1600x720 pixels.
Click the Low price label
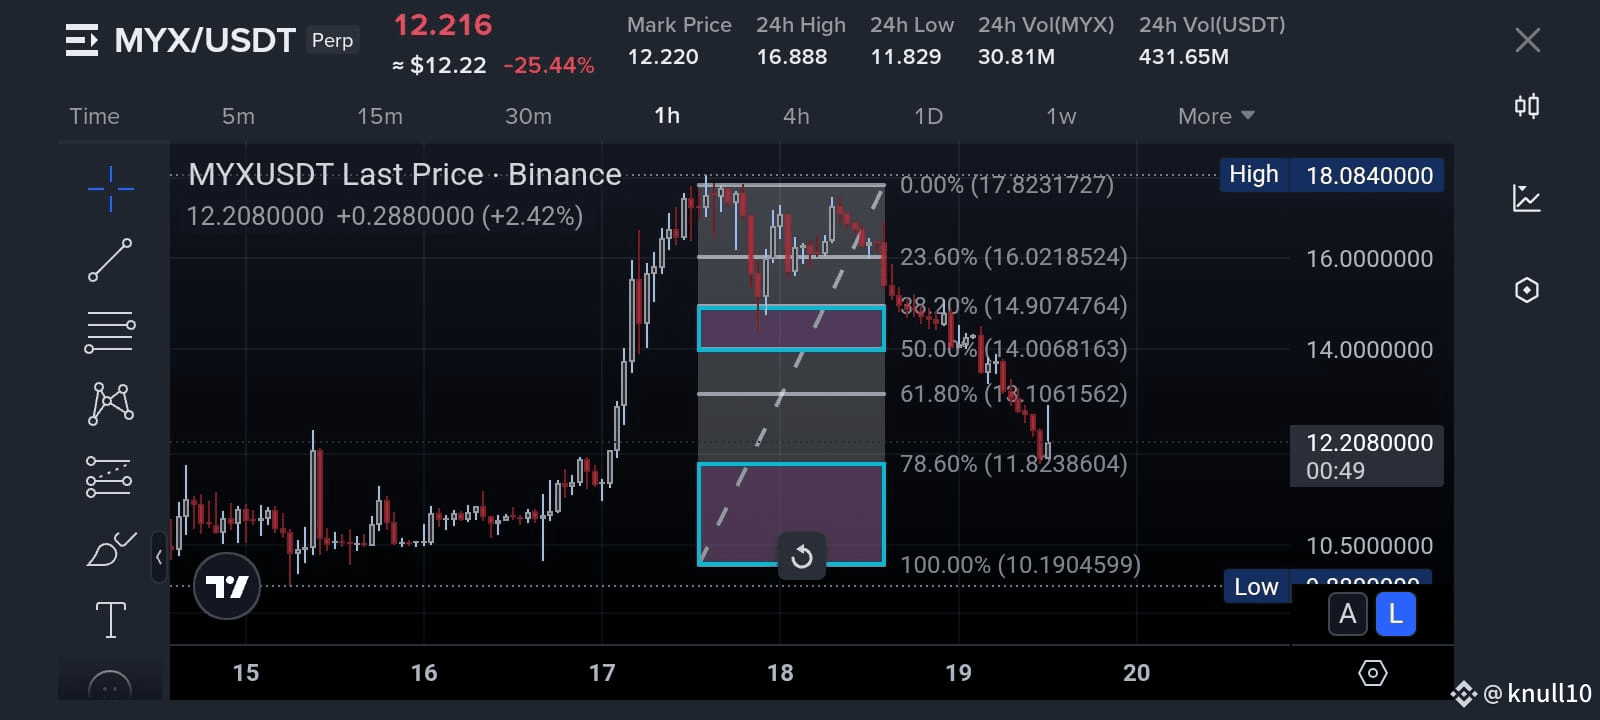pyautogui.click(x=1256, y=587)
